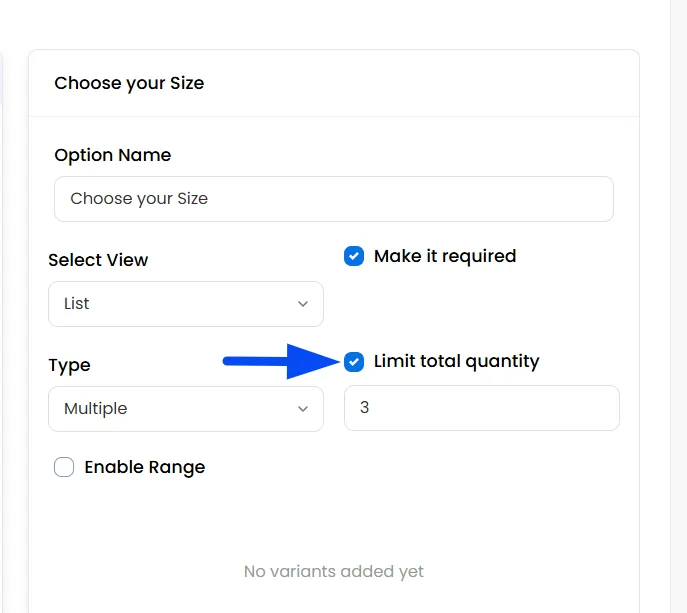687x613 pixels.
Task: Click the "Select View" field label
Action: [x=98, y=260]
